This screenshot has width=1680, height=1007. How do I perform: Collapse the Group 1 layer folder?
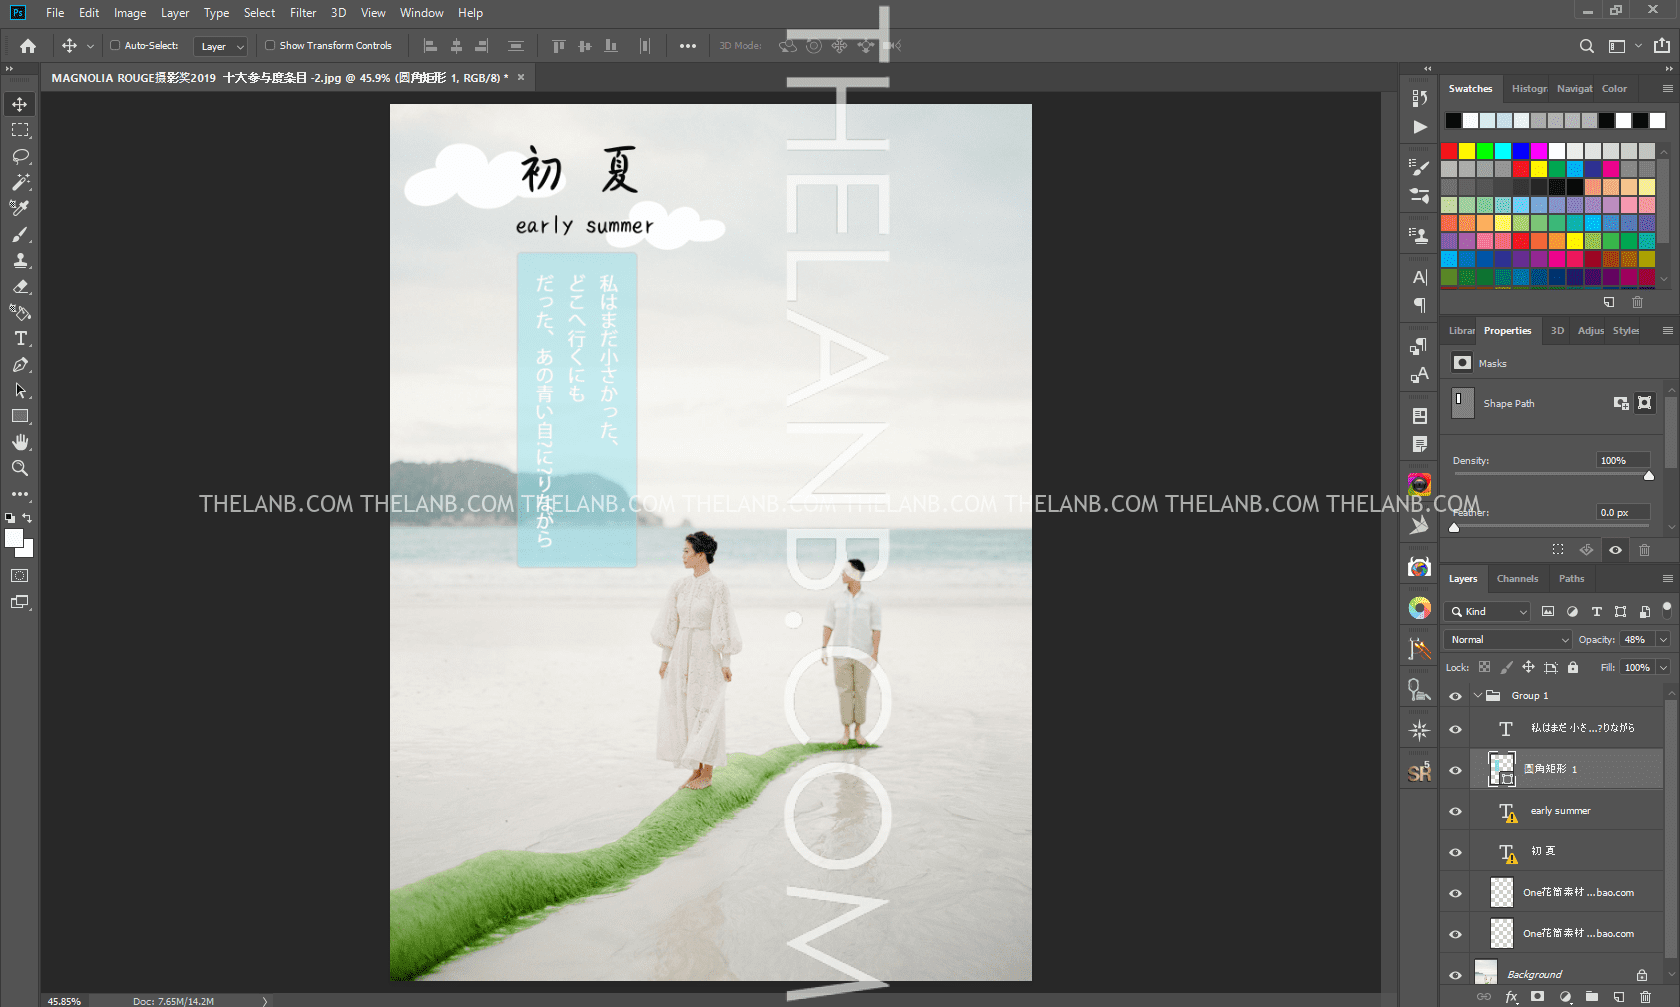click(1478, 696)
